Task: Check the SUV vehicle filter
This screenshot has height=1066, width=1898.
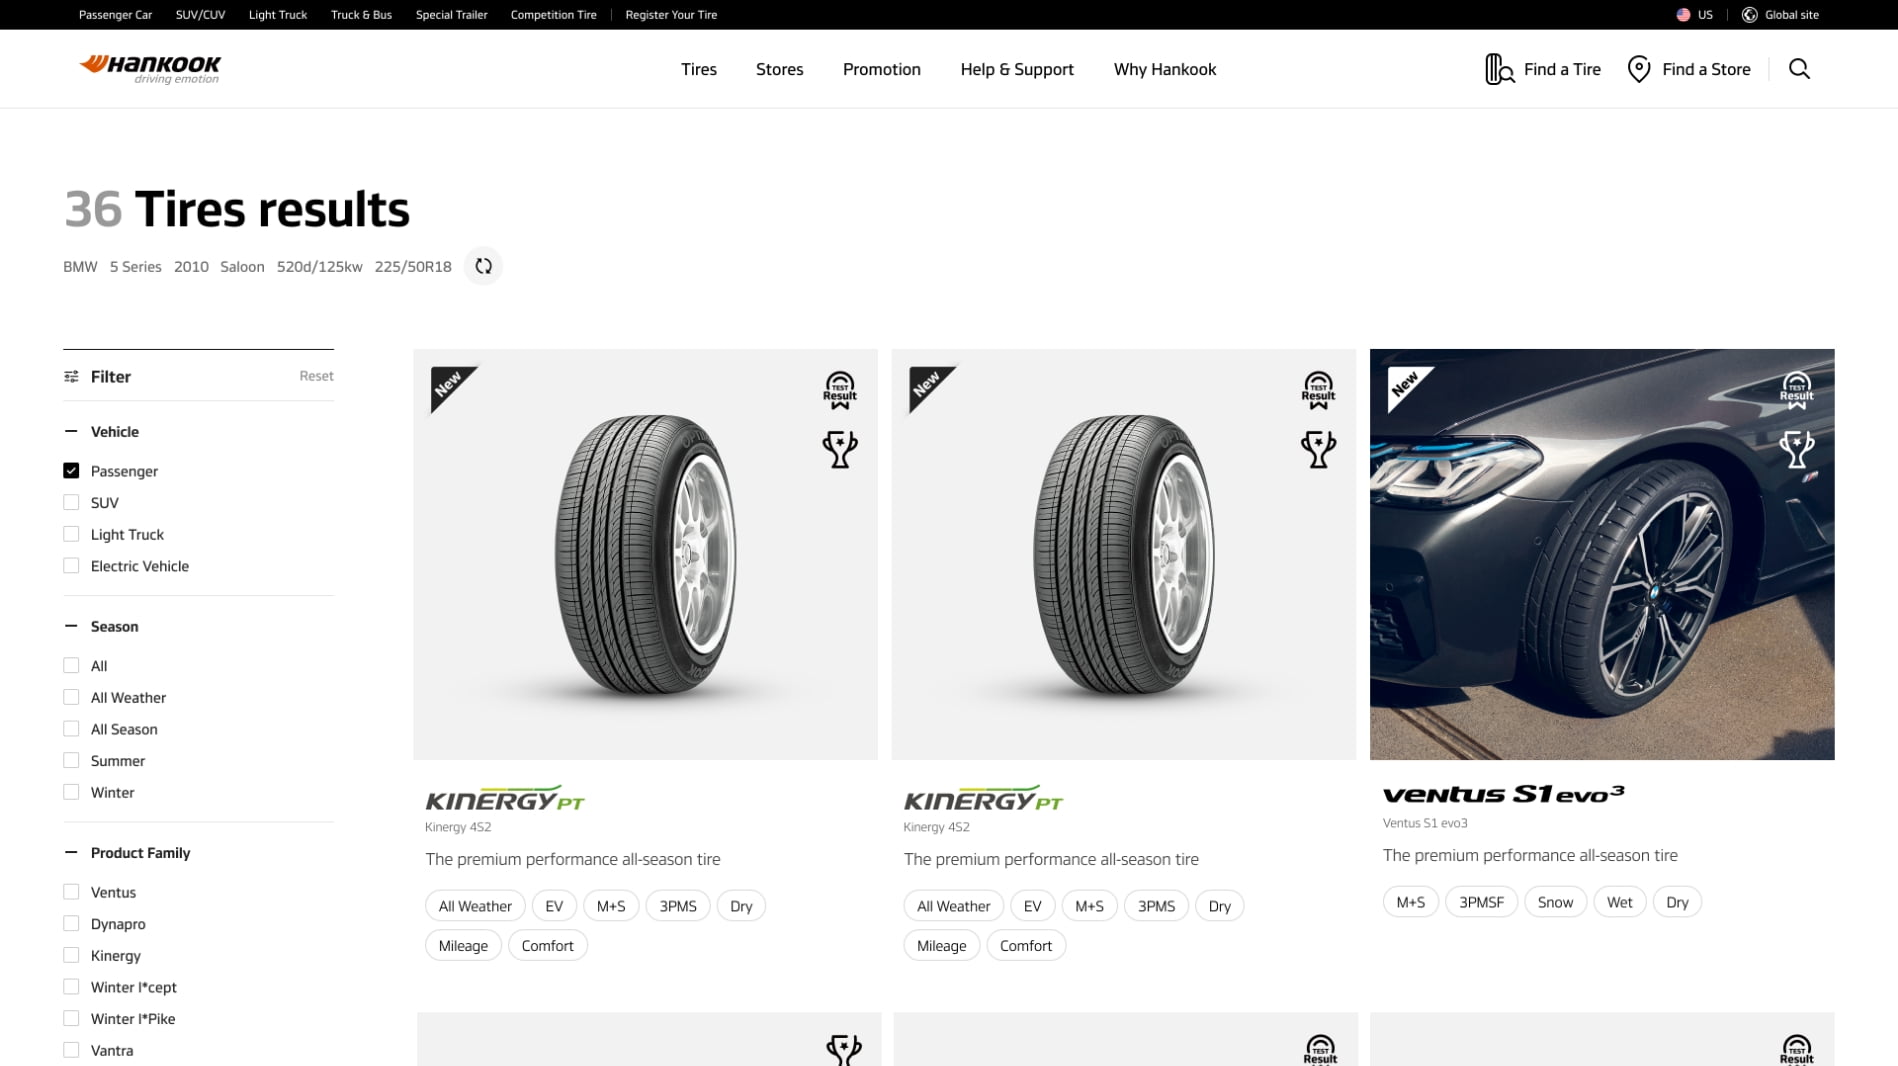Action: pyautogui.click(x=71, y=503)
